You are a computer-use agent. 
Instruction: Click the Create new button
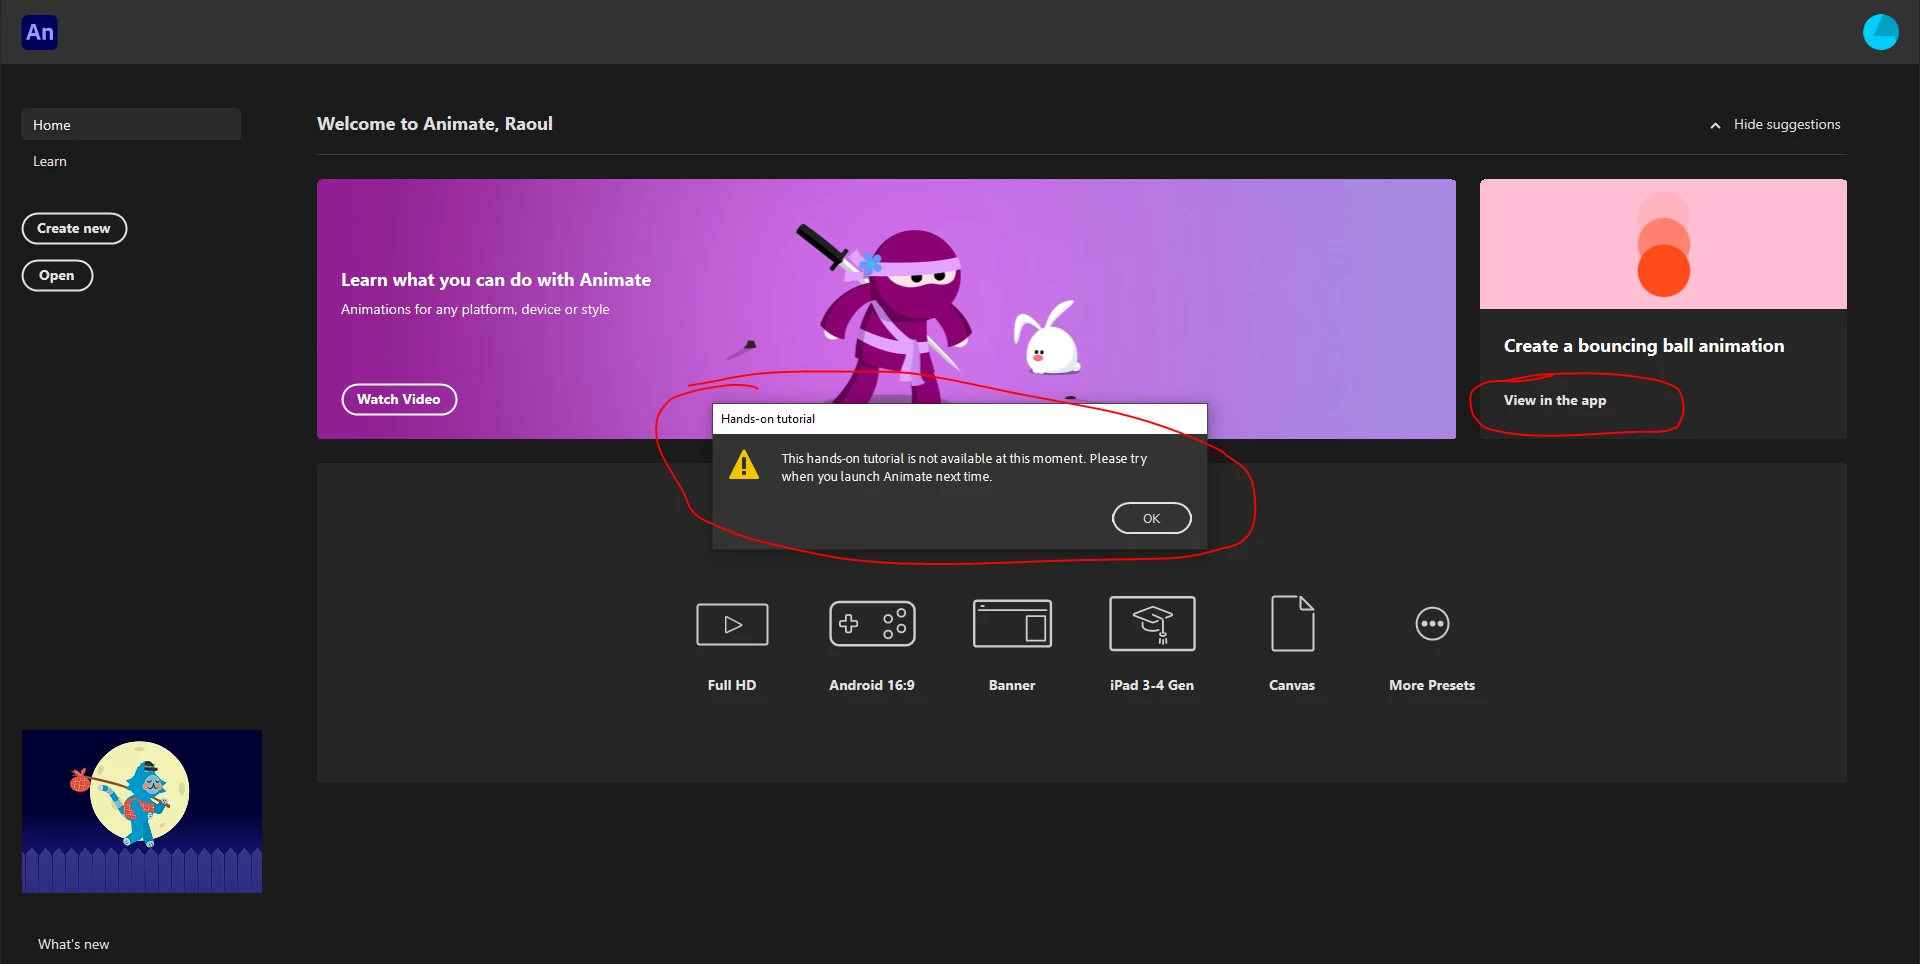(x=74, y=229)
